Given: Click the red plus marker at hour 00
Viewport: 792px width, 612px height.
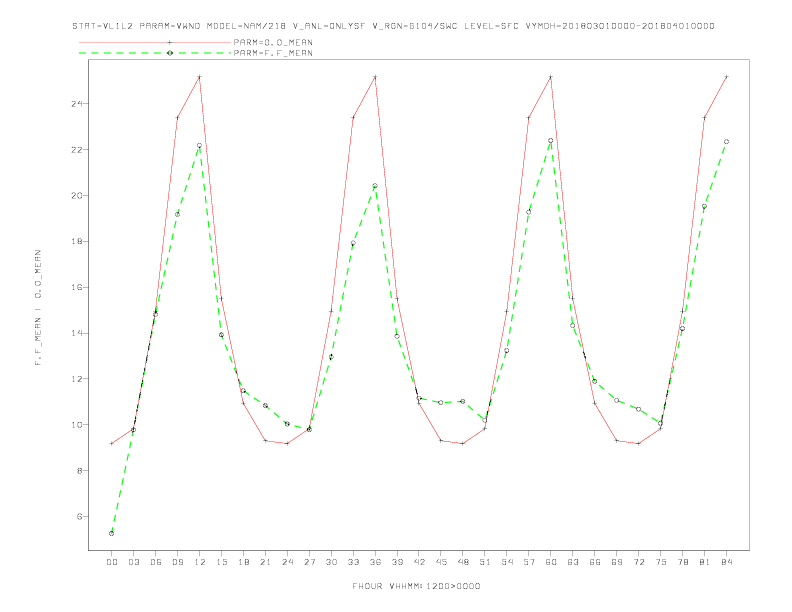Looking at the screenshot, I should click(112, 443).
